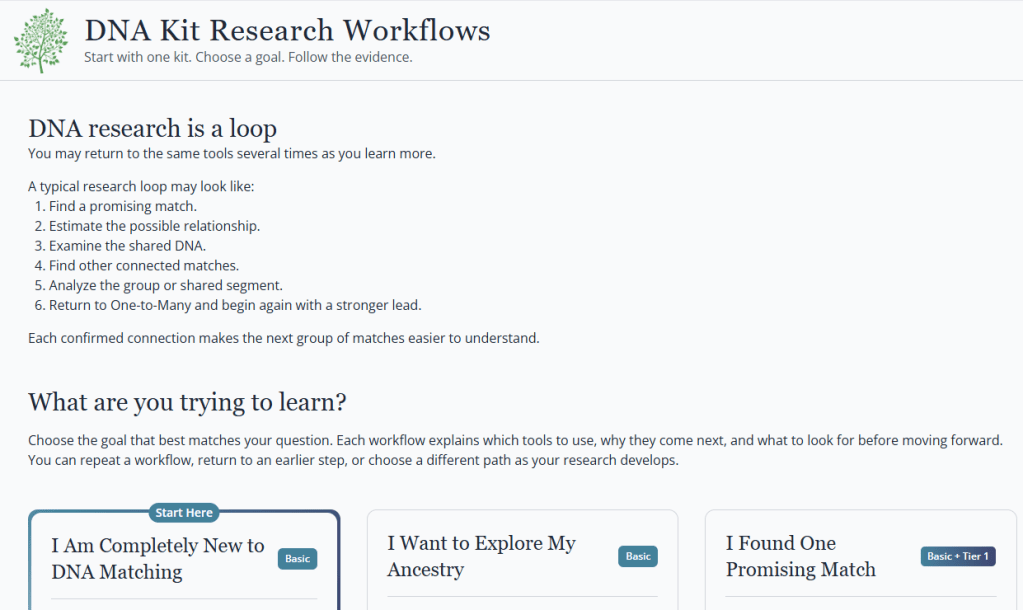Click the DNA Kit Research Workflows title
This screenshot has height=610, width=1023.
pos(287,31)
